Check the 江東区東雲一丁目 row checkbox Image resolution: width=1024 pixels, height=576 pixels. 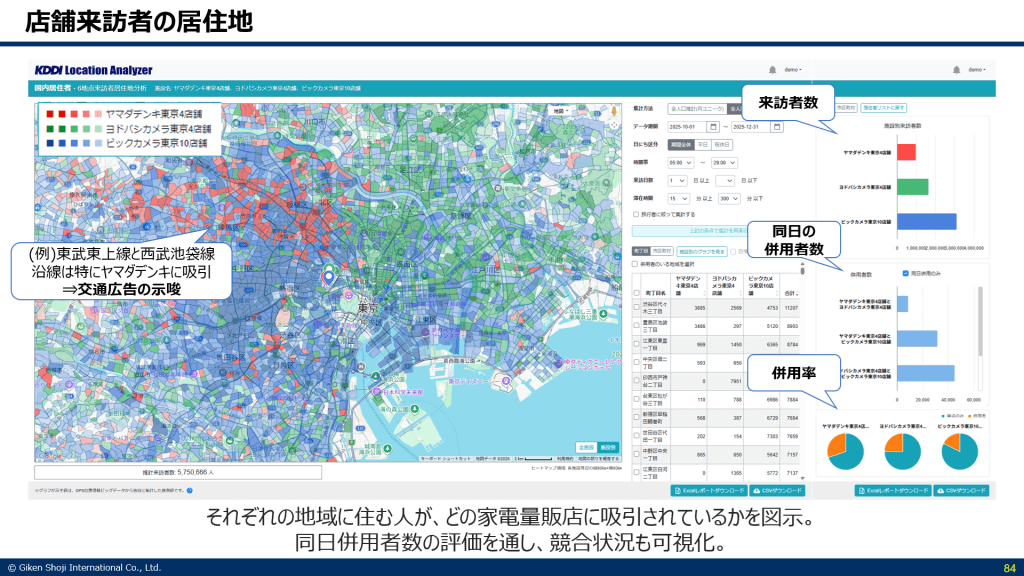(637, 344)
